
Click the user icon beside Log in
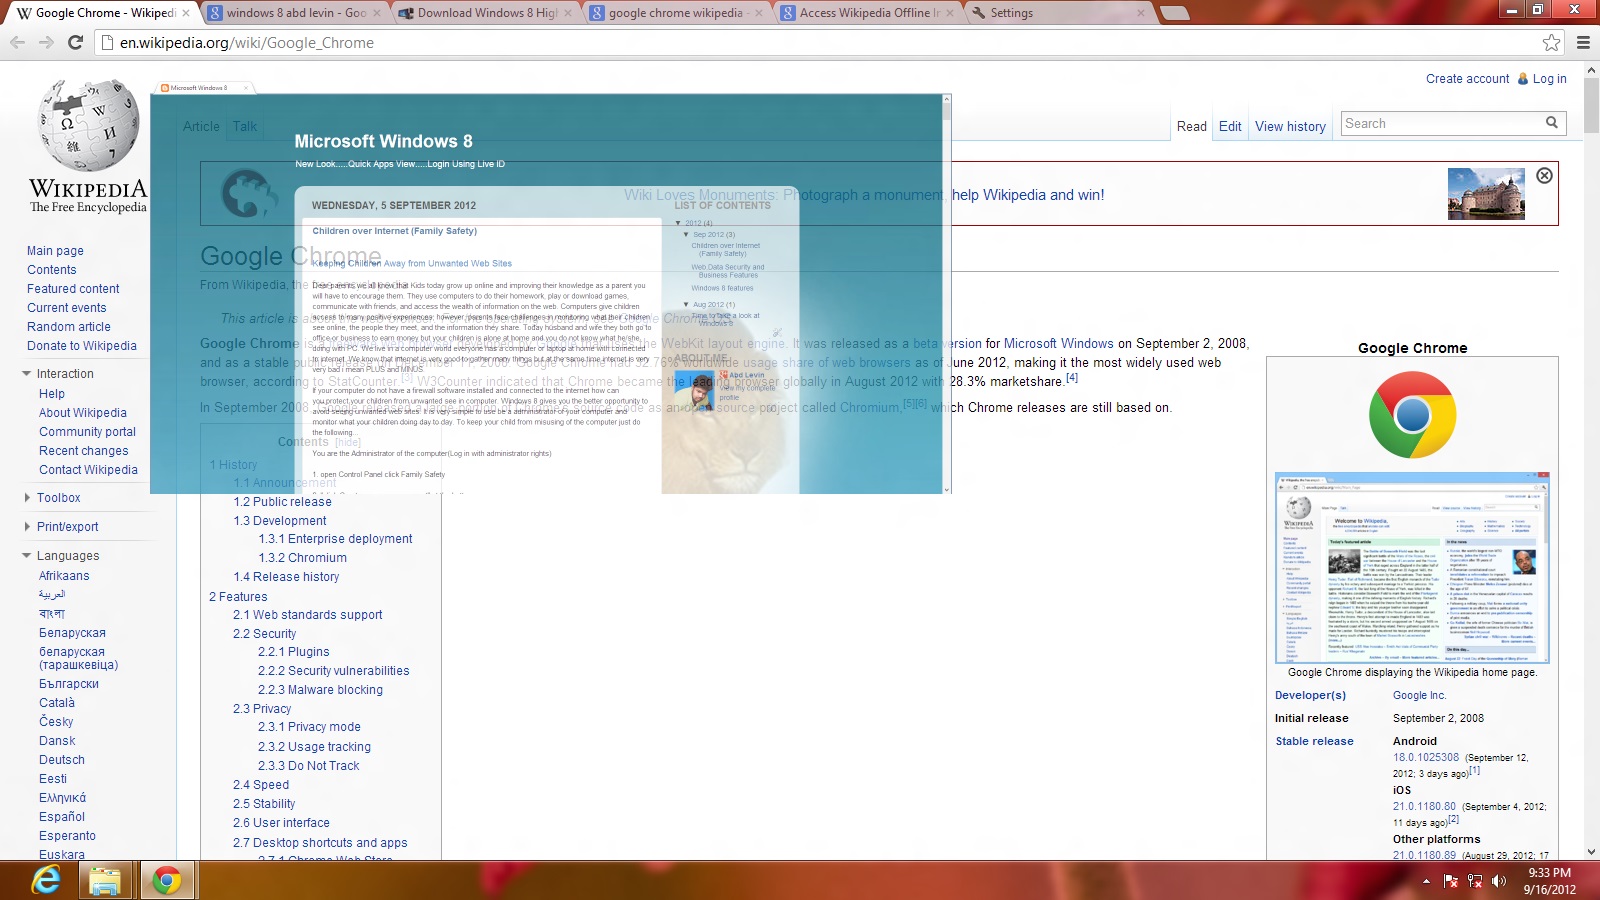click(x=1523, y=79)
